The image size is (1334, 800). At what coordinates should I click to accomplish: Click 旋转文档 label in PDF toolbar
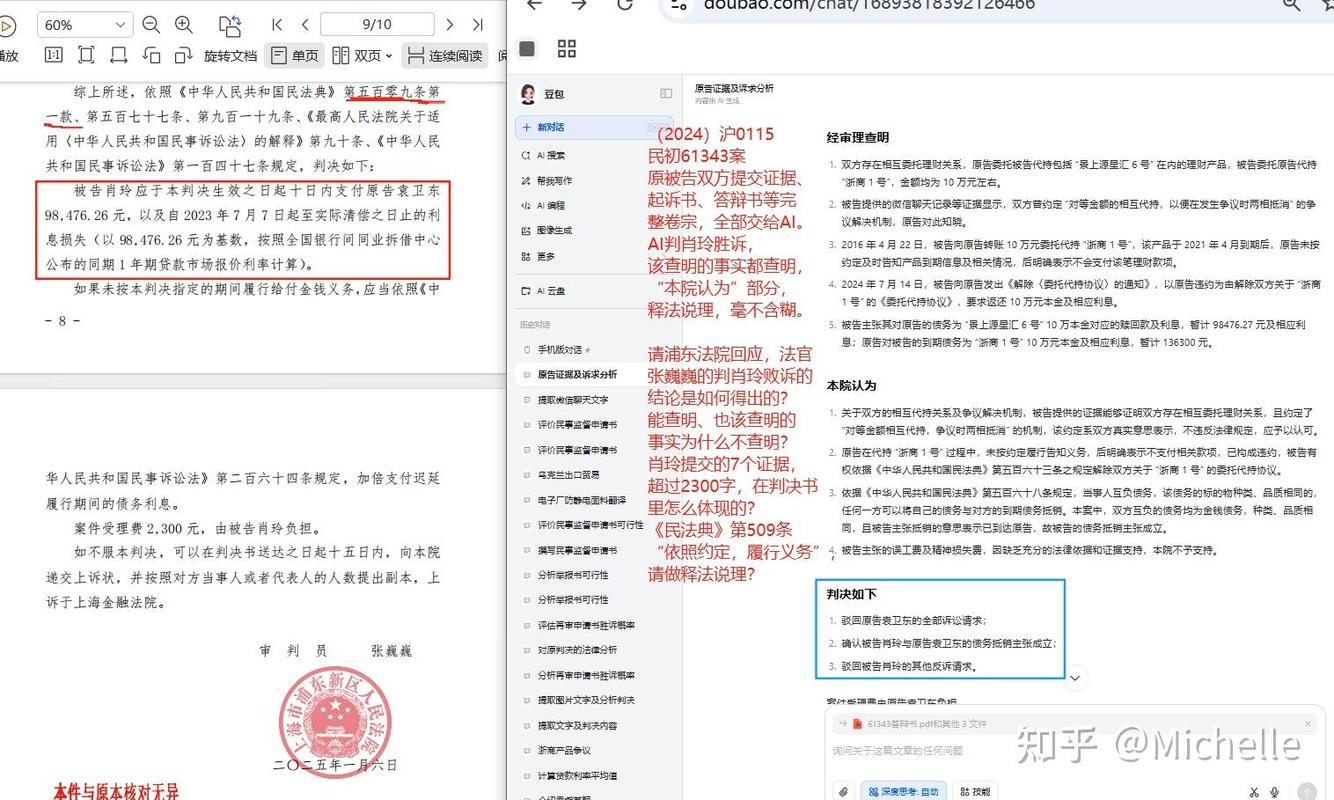pyautogui.click(x=230, y=56)
